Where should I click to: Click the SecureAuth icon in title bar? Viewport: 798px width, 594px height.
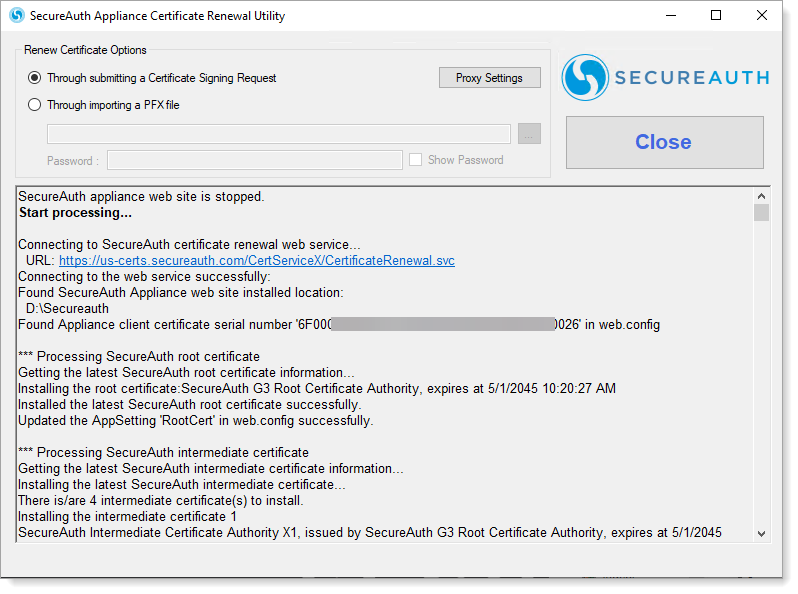coord(16,15)
